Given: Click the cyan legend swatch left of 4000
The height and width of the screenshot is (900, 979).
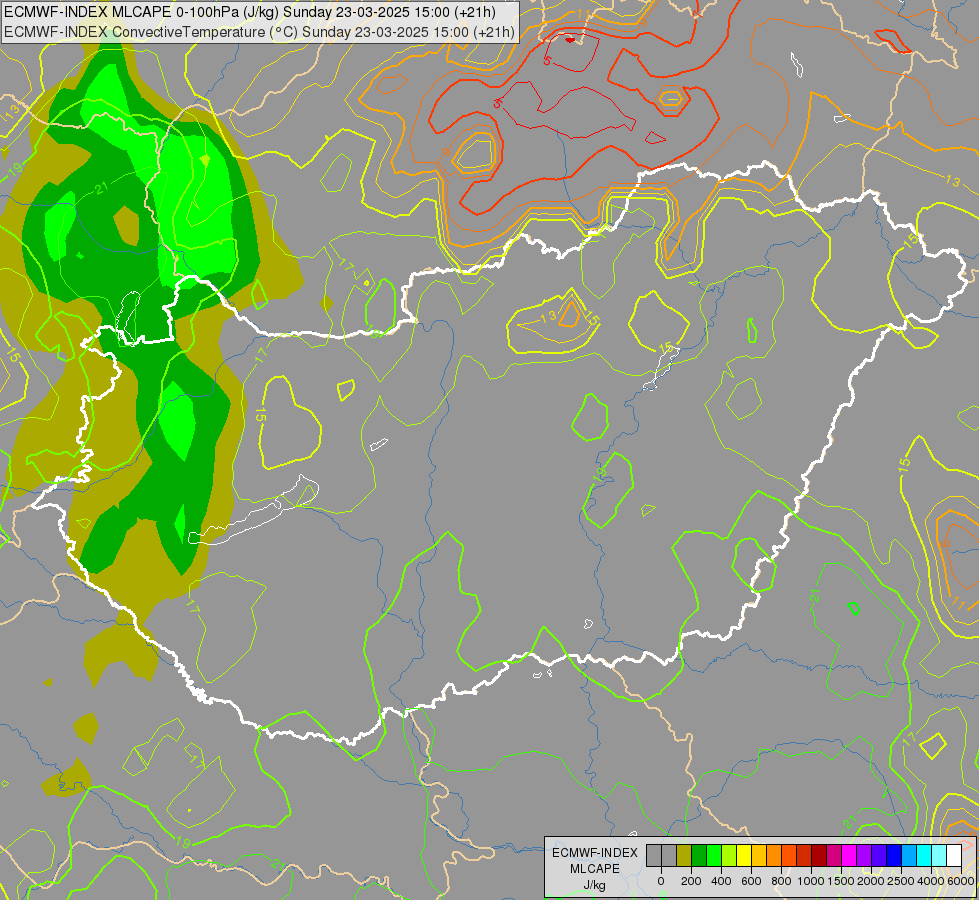Looking at the screenshot, I should [x=924, y=855].
